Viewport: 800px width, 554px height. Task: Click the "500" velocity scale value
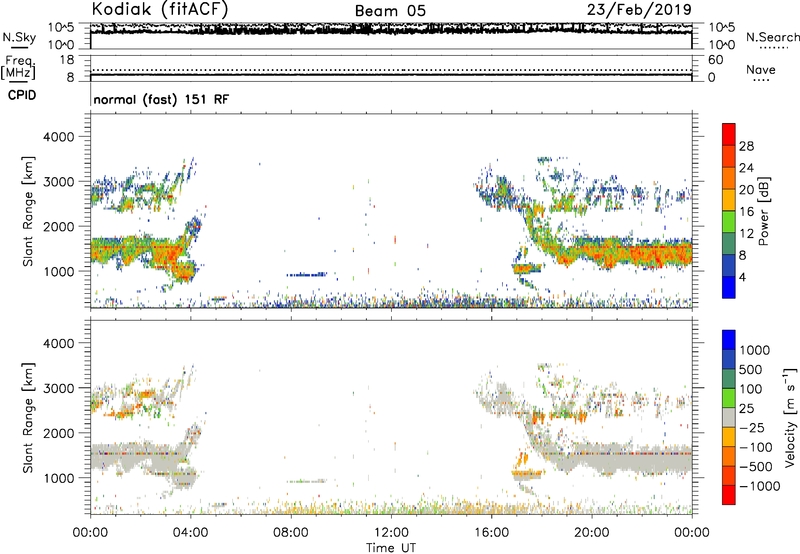751,370
